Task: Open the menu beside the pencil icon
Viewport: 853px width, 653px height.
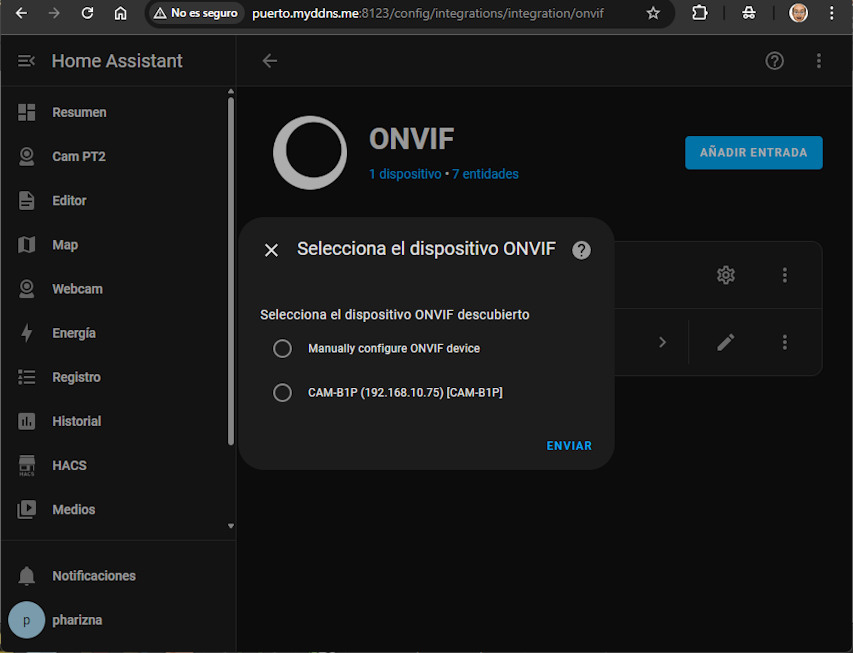Action: tap(784, 342)
